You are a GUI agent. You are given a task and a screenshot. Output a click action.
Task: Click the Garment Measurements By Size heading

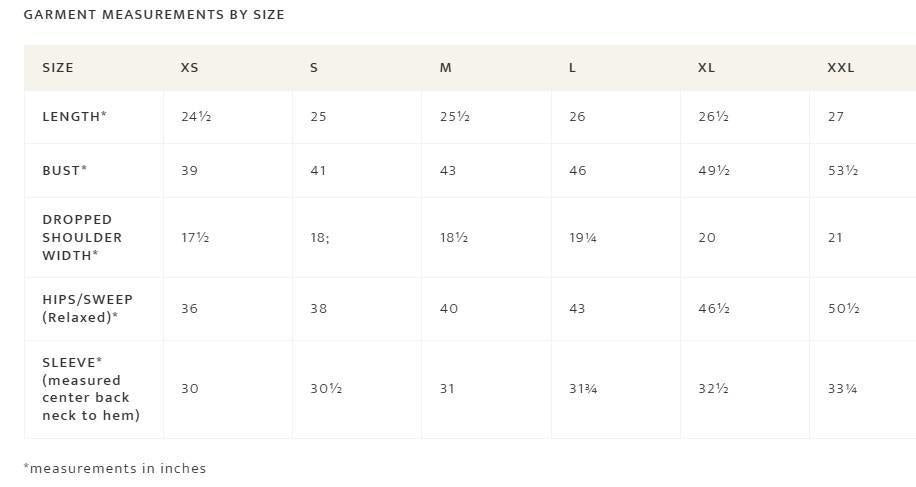click(x=154, y=15)
